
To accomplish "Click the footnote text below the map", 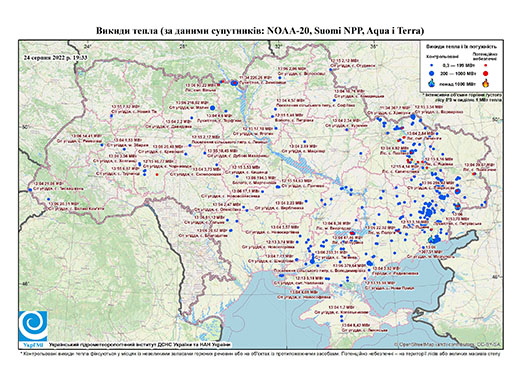I will pyautogui.click(x=261, y=353).
